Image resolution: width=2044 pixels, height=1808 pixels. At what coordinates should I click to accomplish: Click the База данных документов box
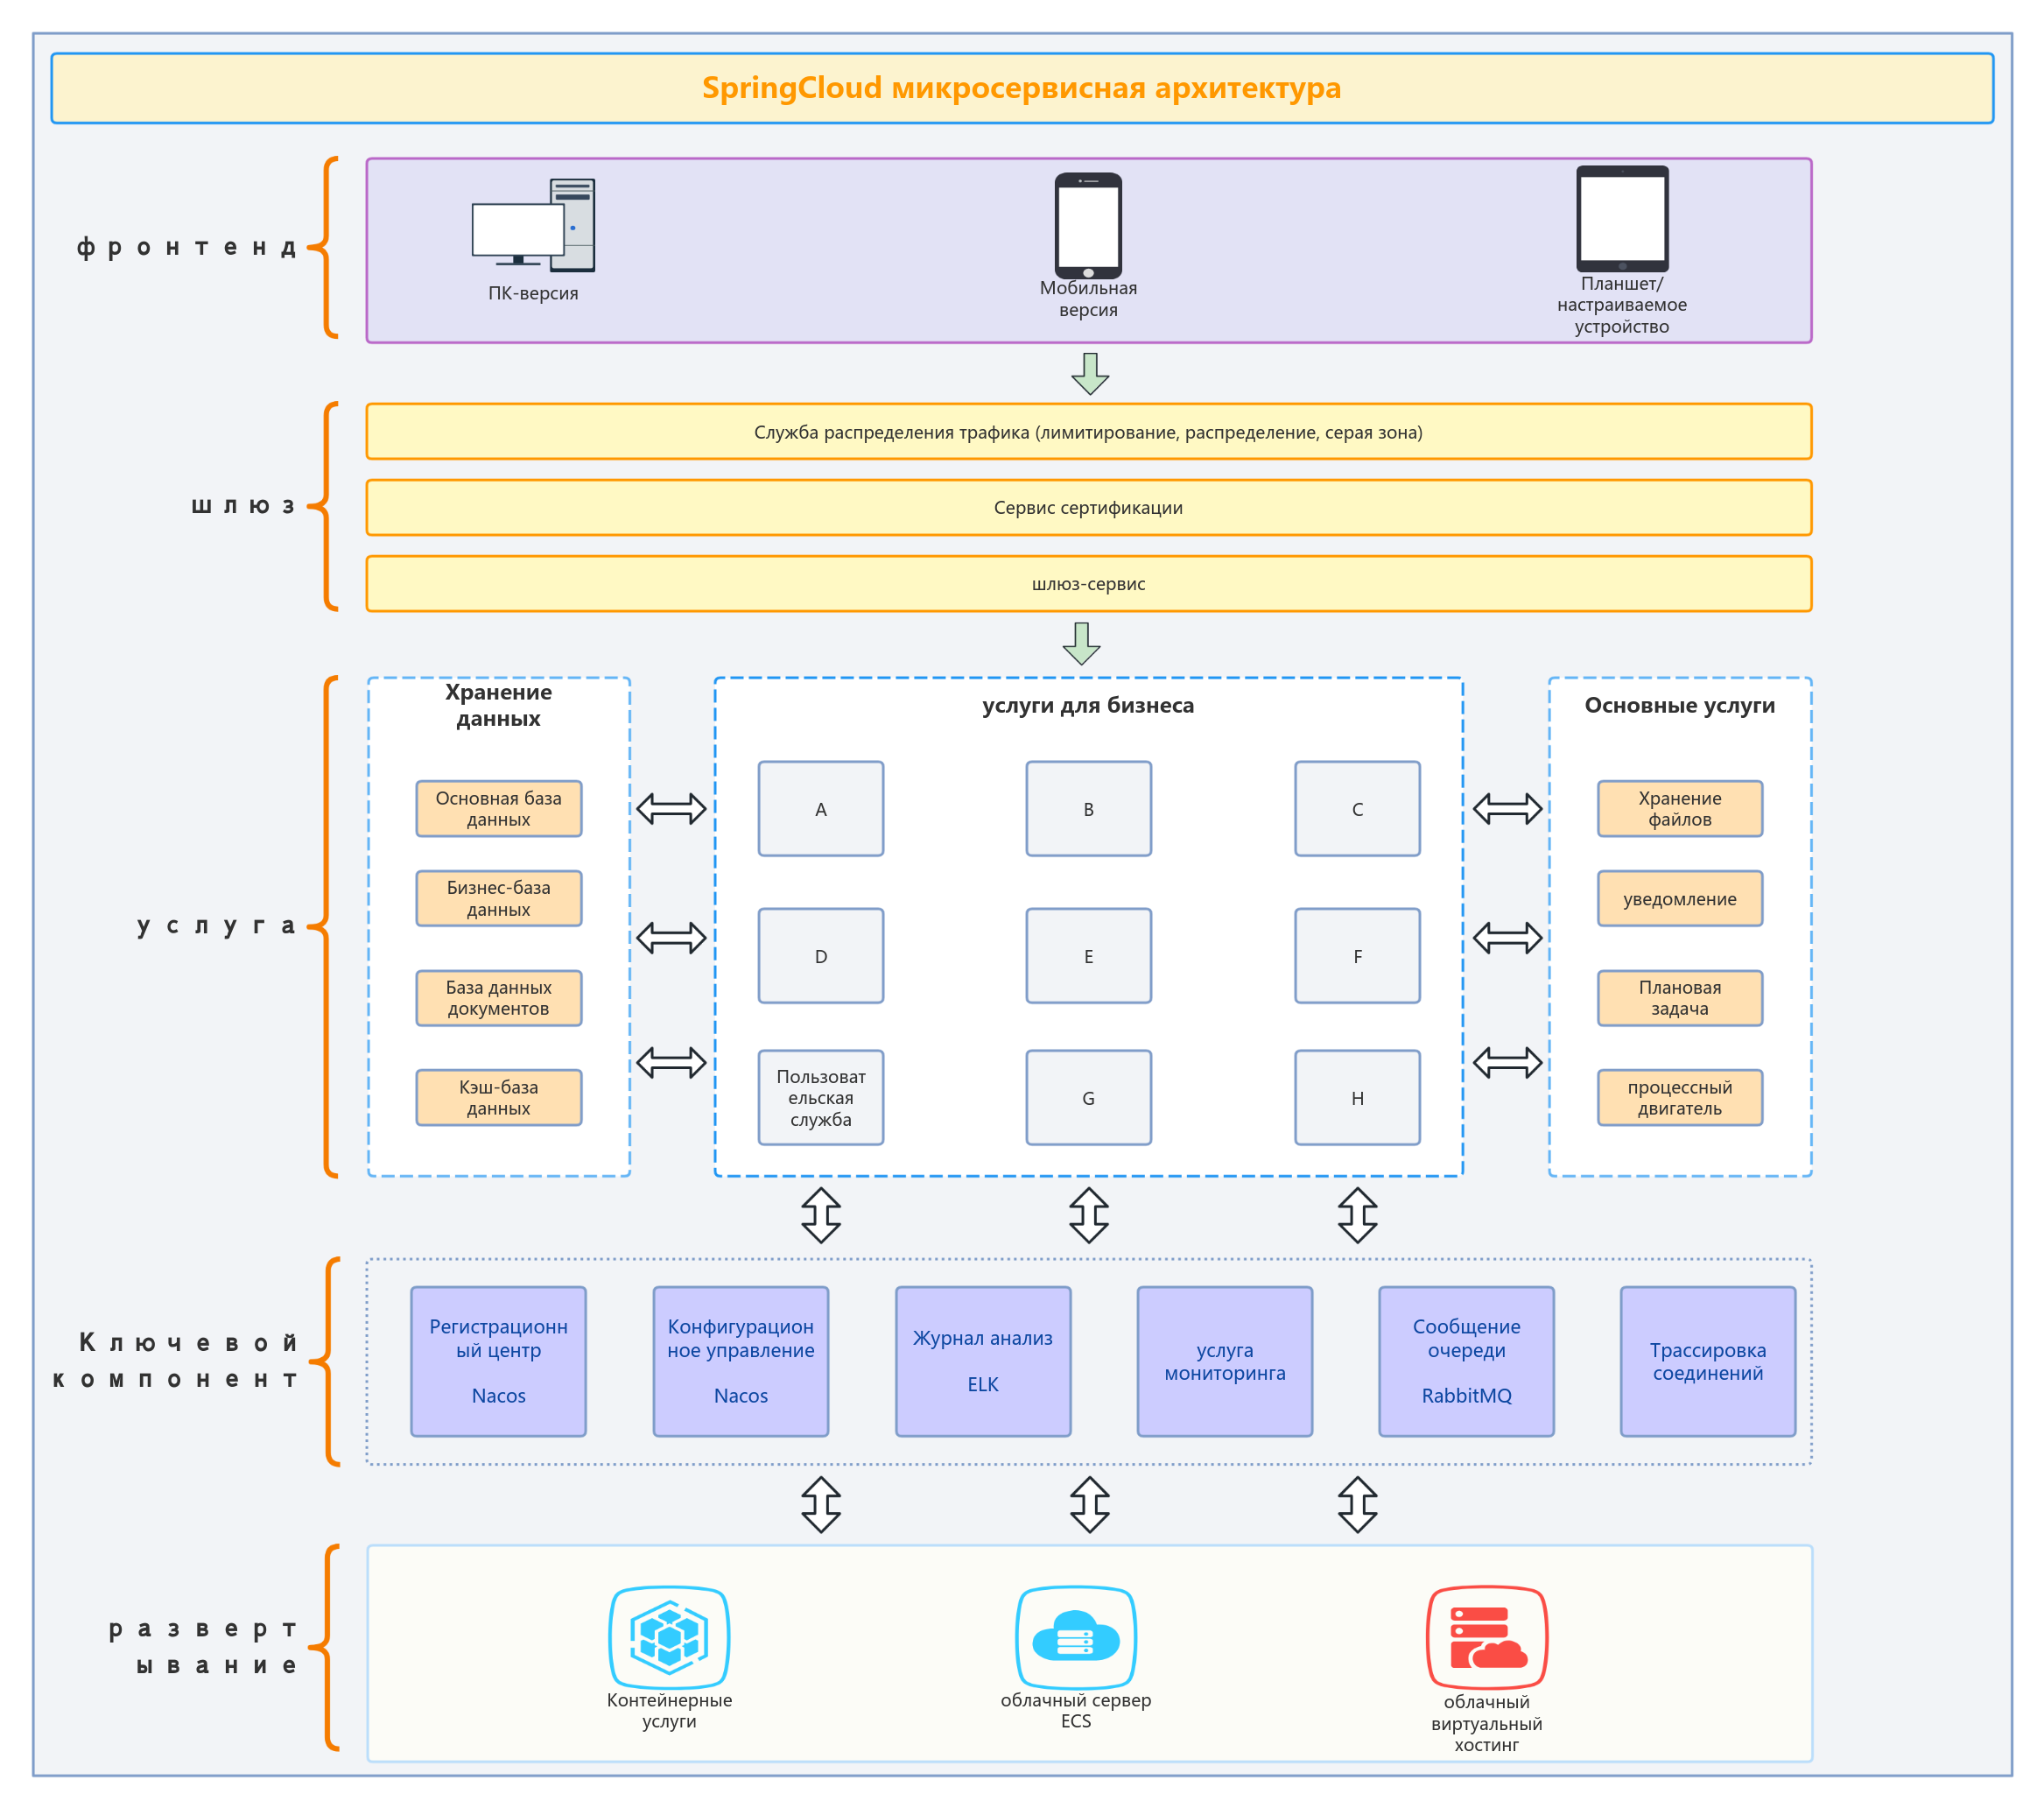pos(499,998)
